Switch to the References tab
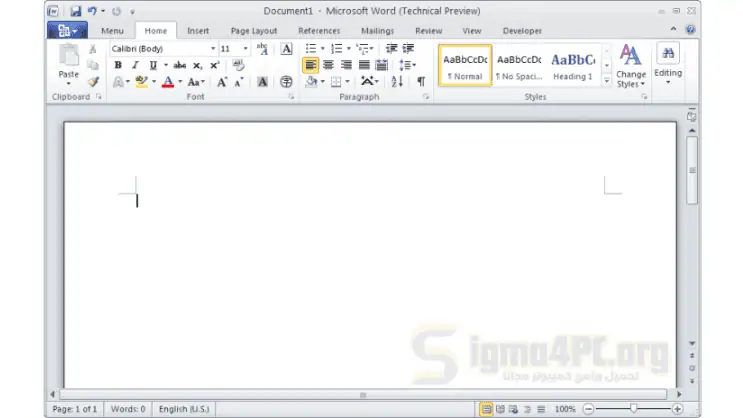The height and width of the screenshot is (418, 743). pos(319,31)
